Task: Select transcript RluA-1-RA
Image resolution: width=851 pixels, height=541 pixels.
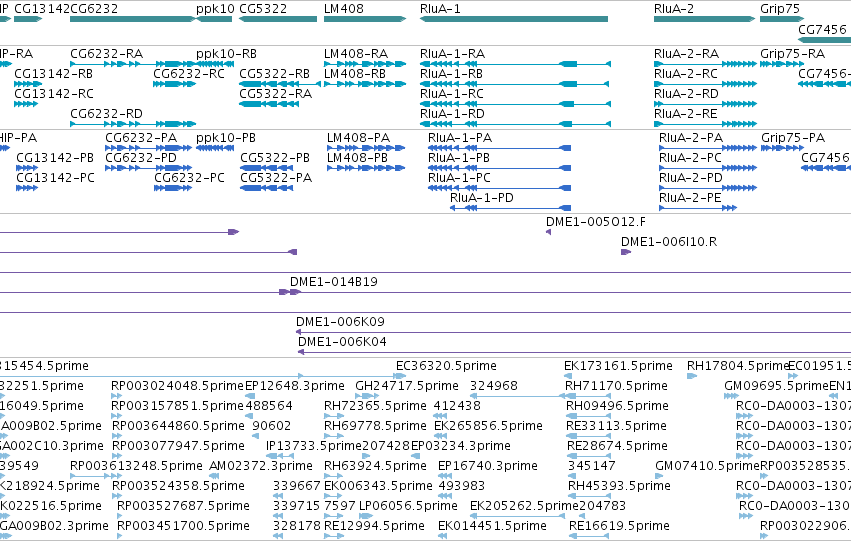Action: coord(516,64)
